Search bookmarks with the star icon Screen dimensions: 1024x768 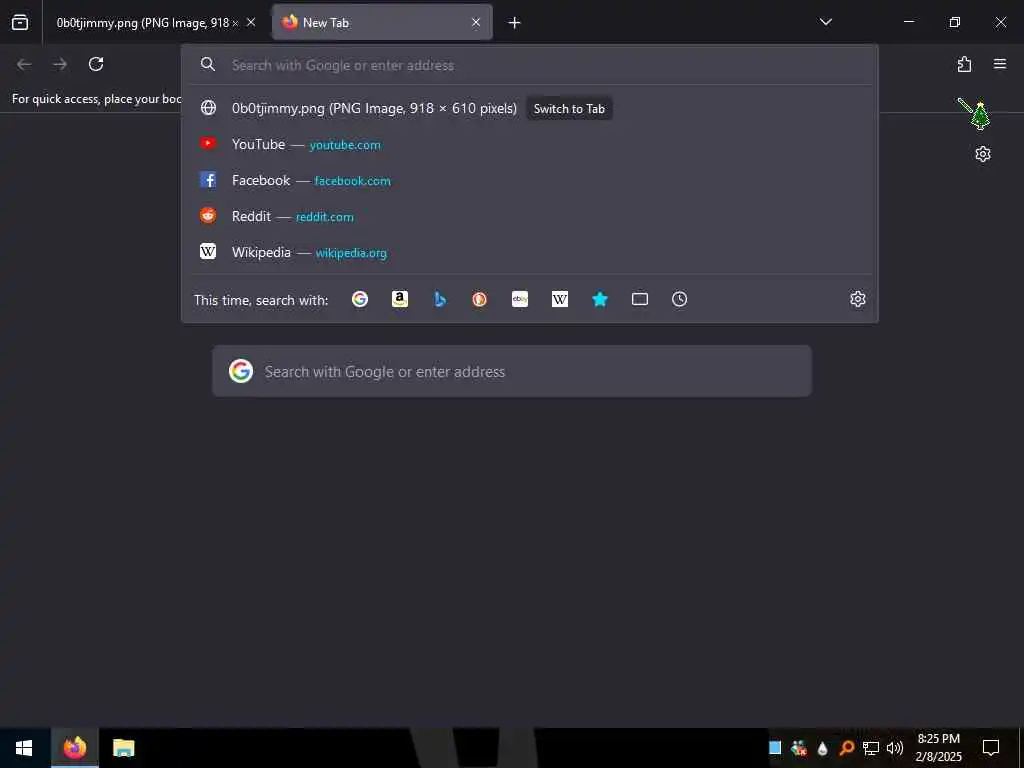pos(600,299)
